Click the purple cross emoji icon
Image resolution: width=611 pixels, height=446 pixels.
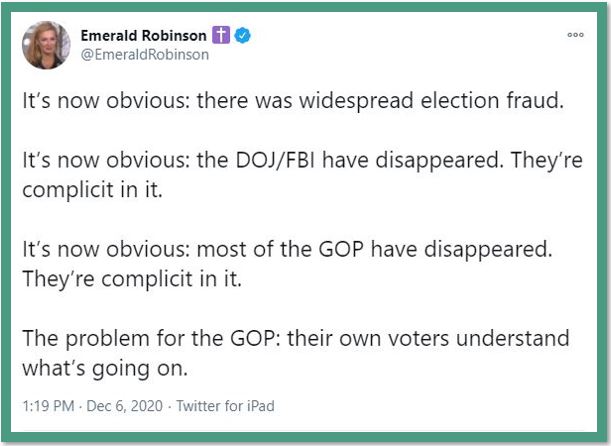(221, 35)
